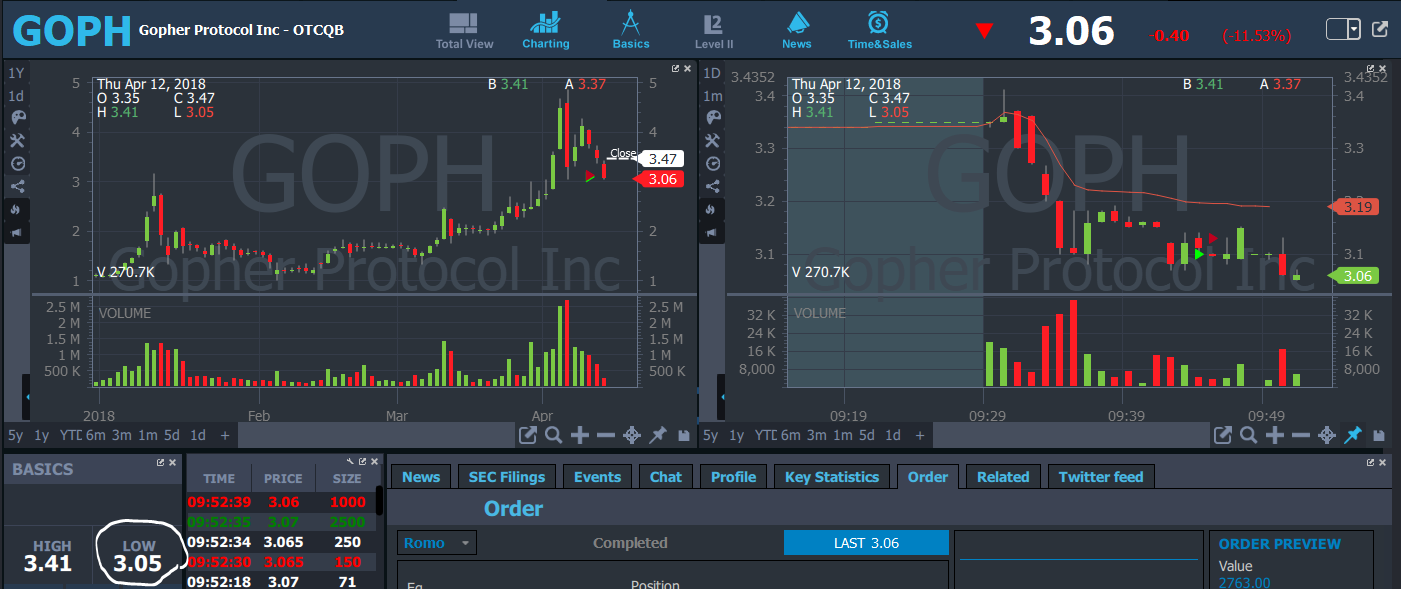
Task: Switch to the Twitter feed tab
Action: [x=1100, y=477]
